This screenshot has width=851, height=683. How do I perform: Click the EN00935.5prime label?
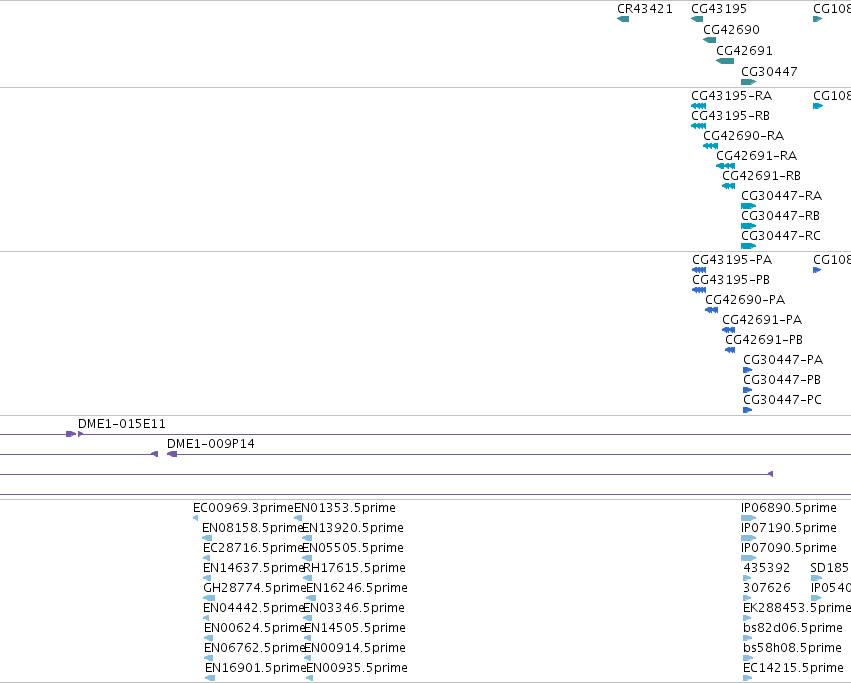[357, 668]
